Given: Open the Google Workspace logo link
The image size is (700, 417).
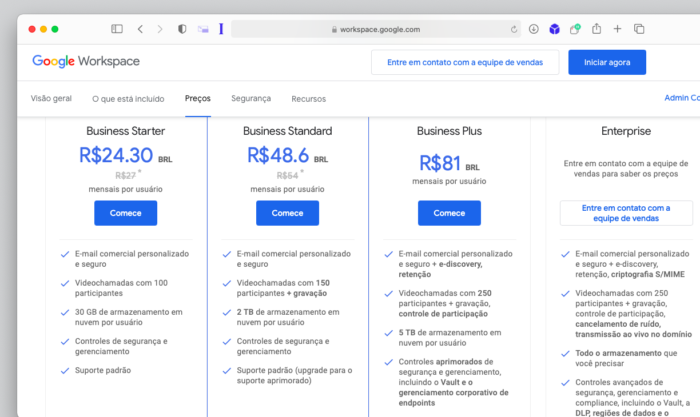Looking at the screenshot, I should pyautogui.click(x=86, y=61).
